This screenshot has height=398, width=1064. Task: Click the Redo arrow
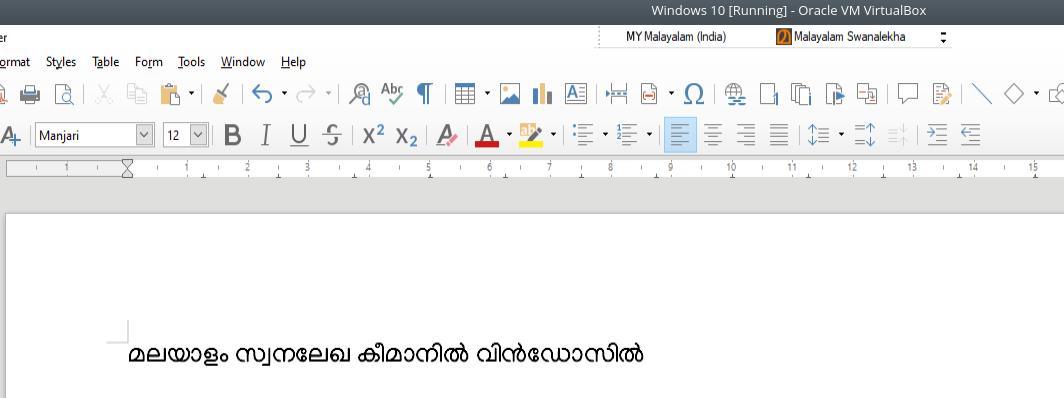306,94
